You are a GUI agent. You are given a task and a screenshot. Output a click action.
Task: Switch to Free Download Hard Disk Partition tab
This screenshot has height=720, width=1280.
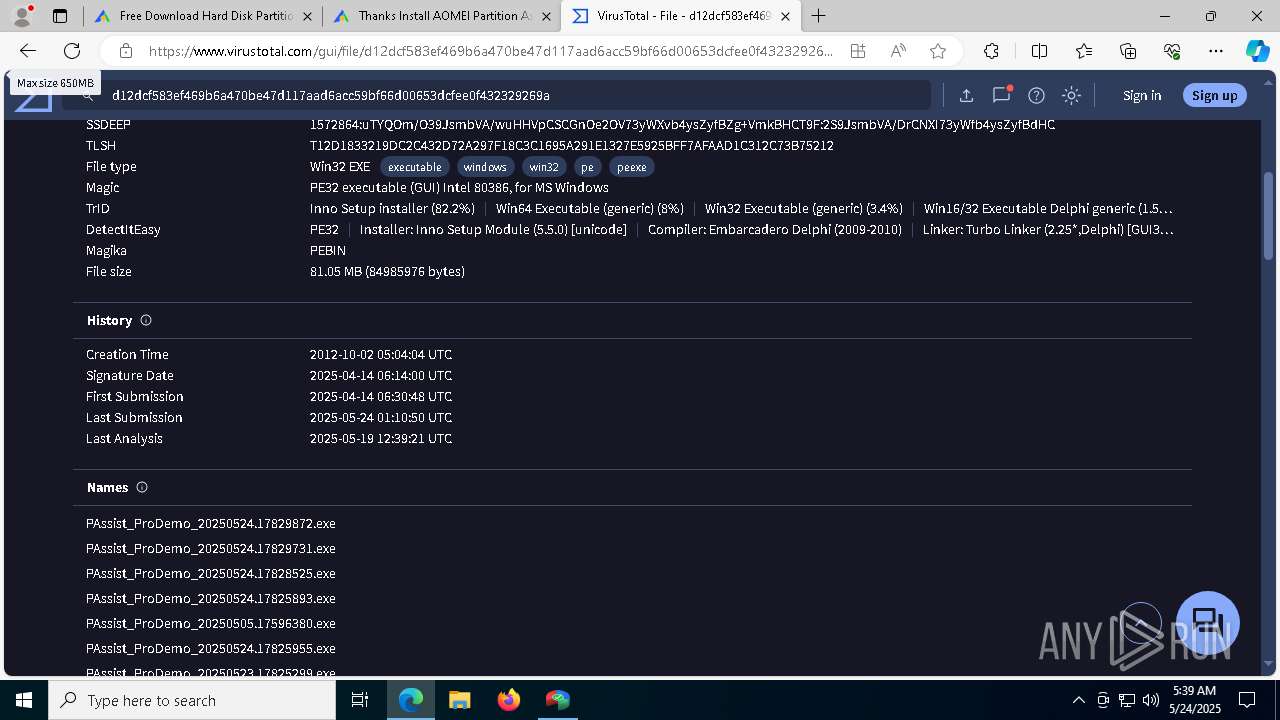click(204, 16)
